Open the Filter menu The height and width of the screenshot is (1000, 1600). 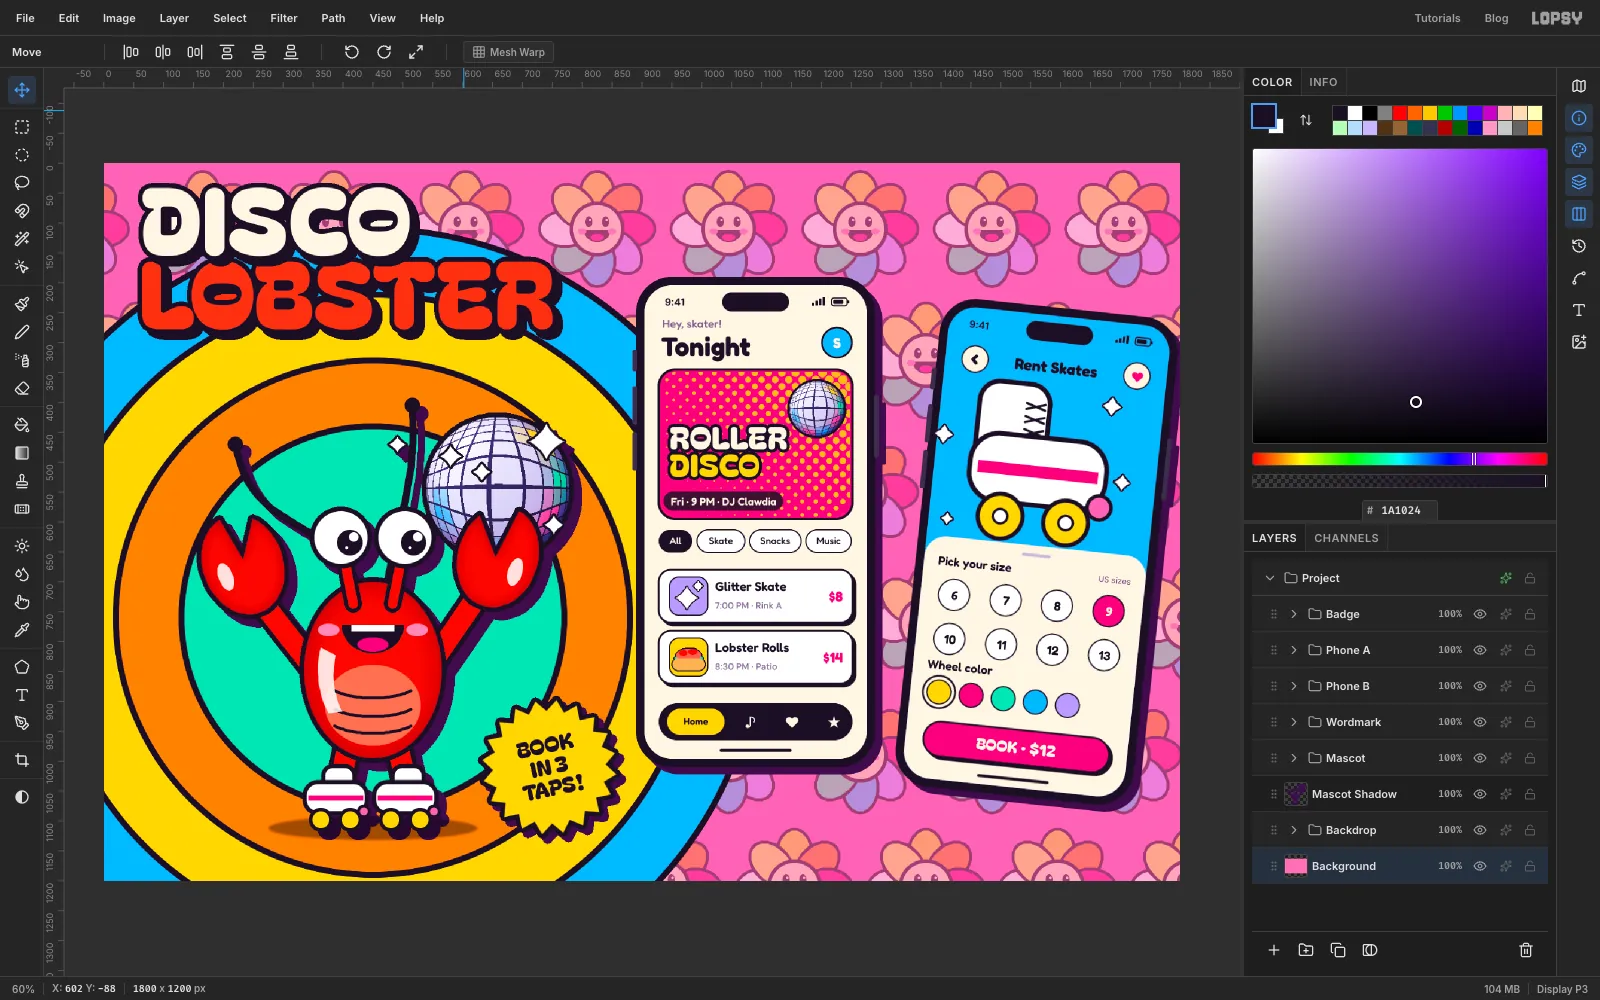click(x=284, y=18)
